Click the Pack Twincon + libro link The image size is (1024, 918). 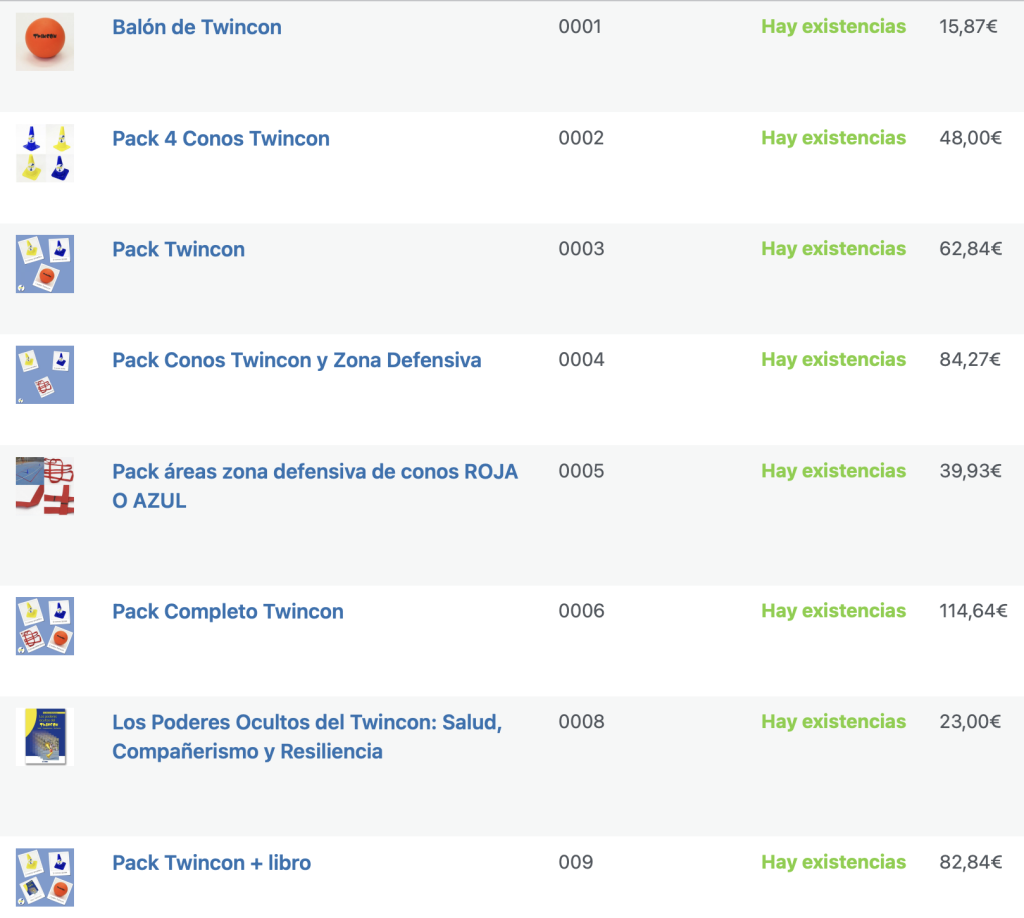[x=212, y=863]
